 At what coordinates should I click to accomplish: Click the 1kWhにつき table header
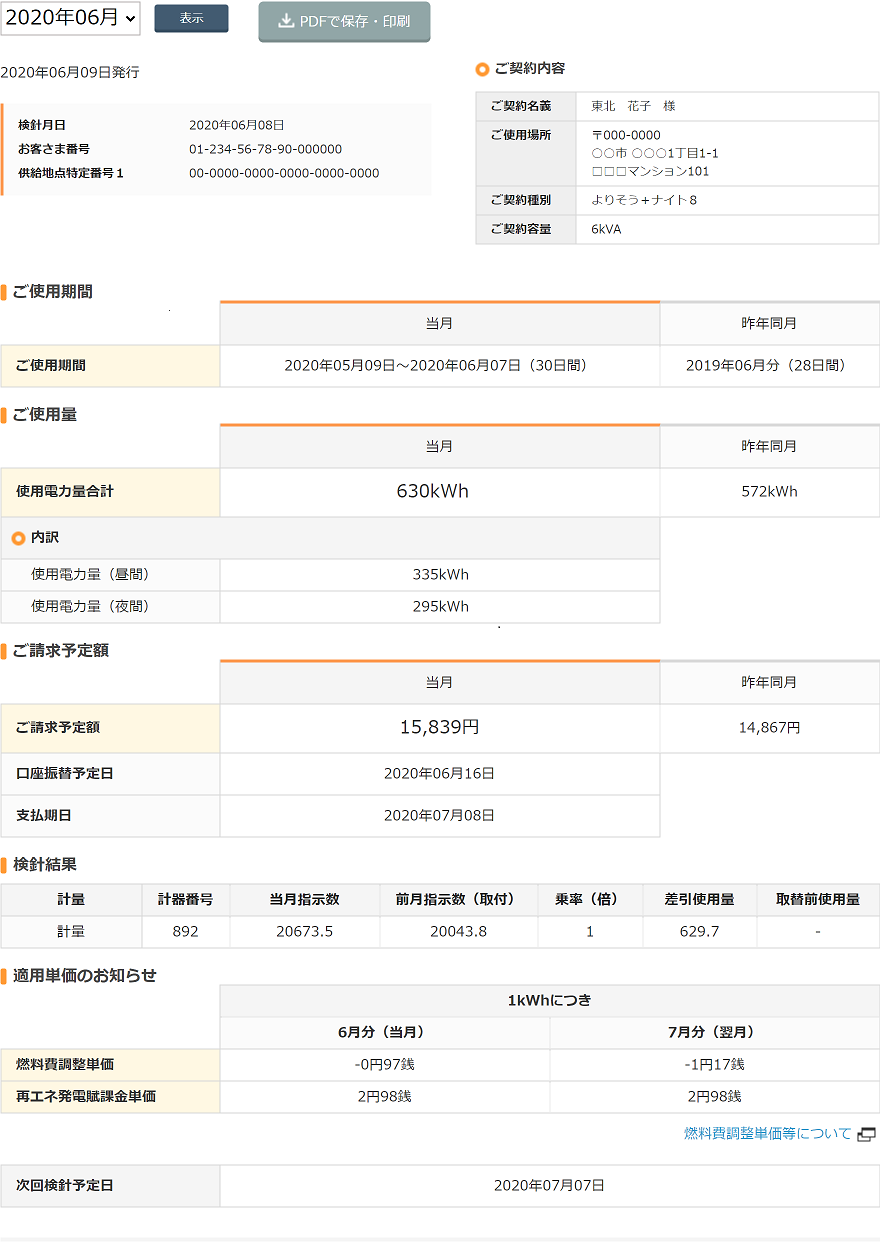click(x=550, y=1001)
